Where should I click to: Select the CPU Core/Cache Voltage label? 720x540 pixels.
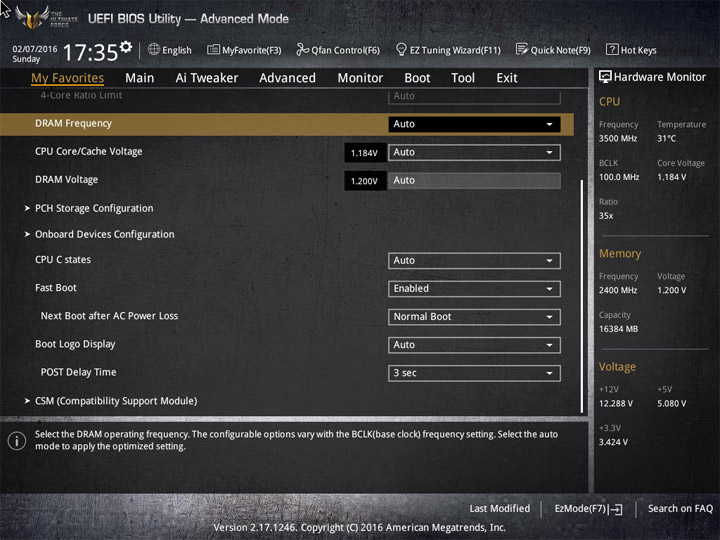[x=89, y=152]
